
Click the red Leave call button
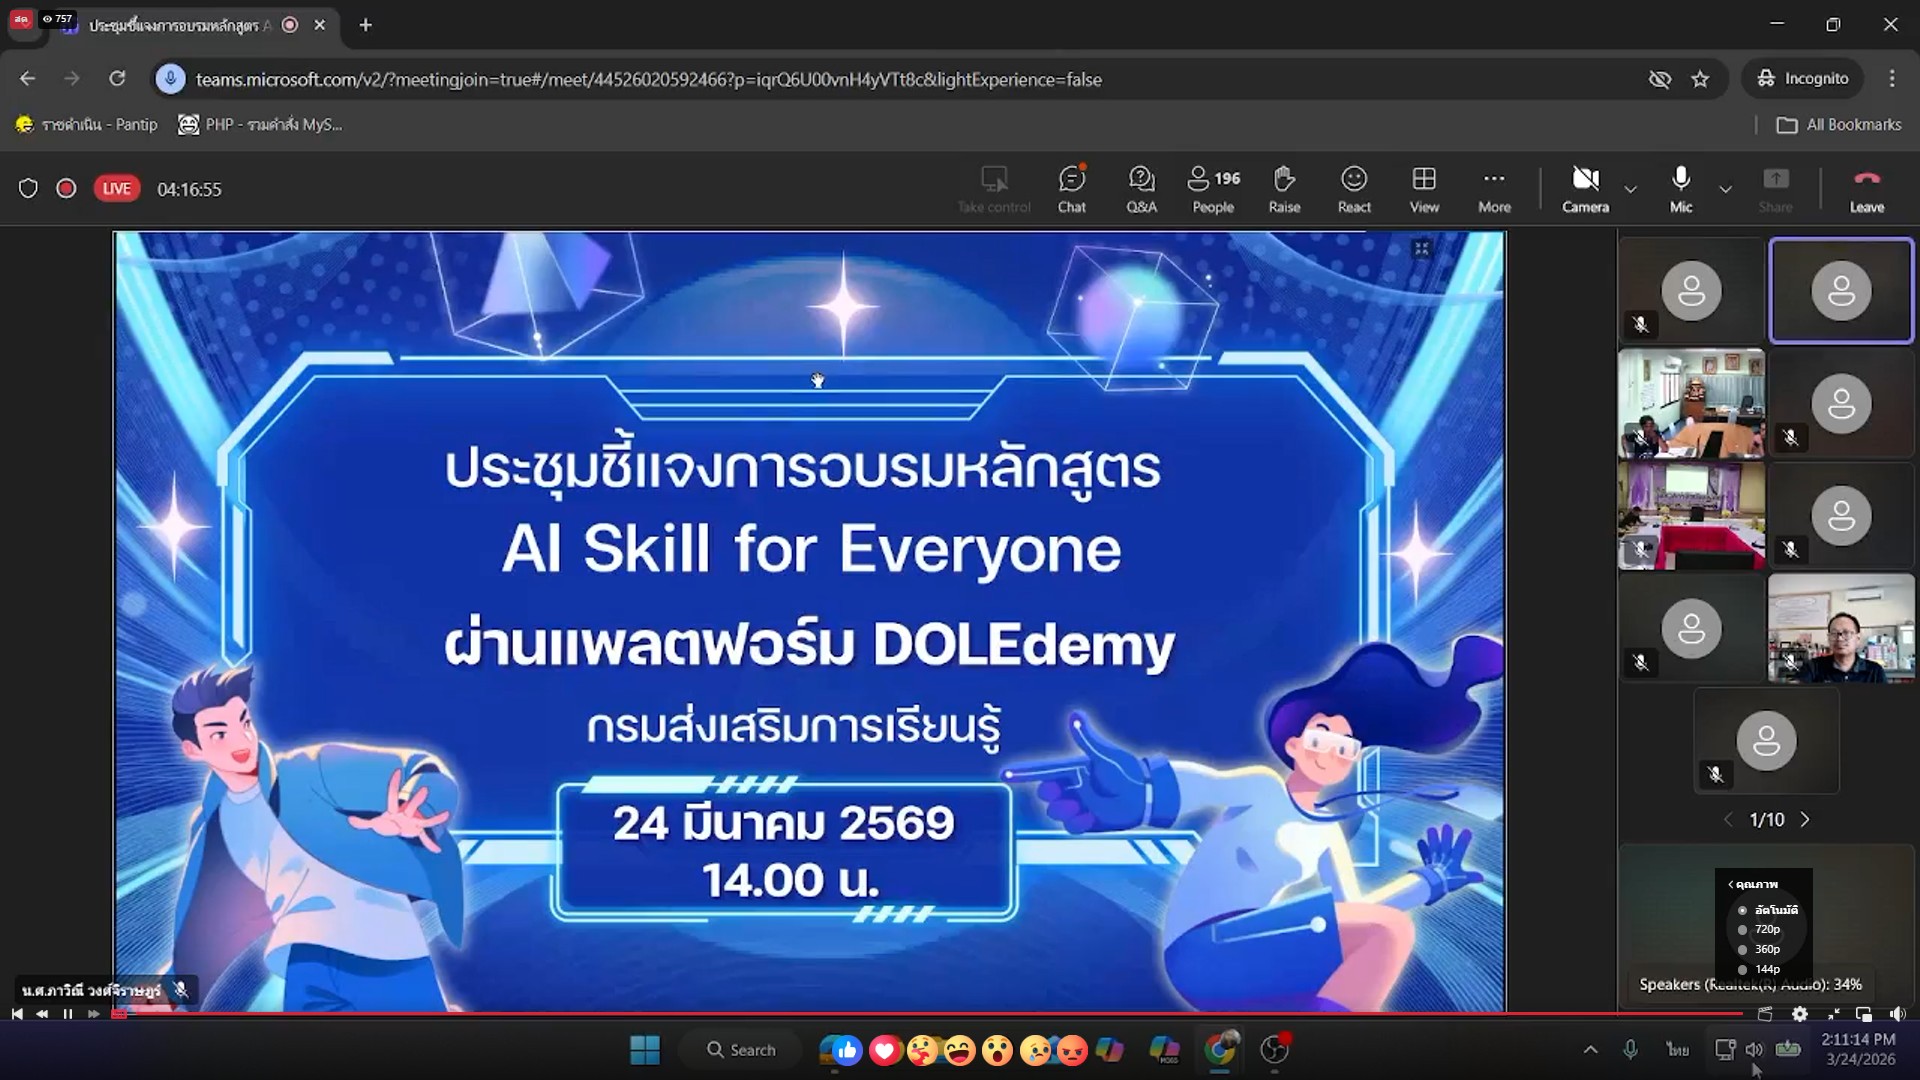(1866, 189)
